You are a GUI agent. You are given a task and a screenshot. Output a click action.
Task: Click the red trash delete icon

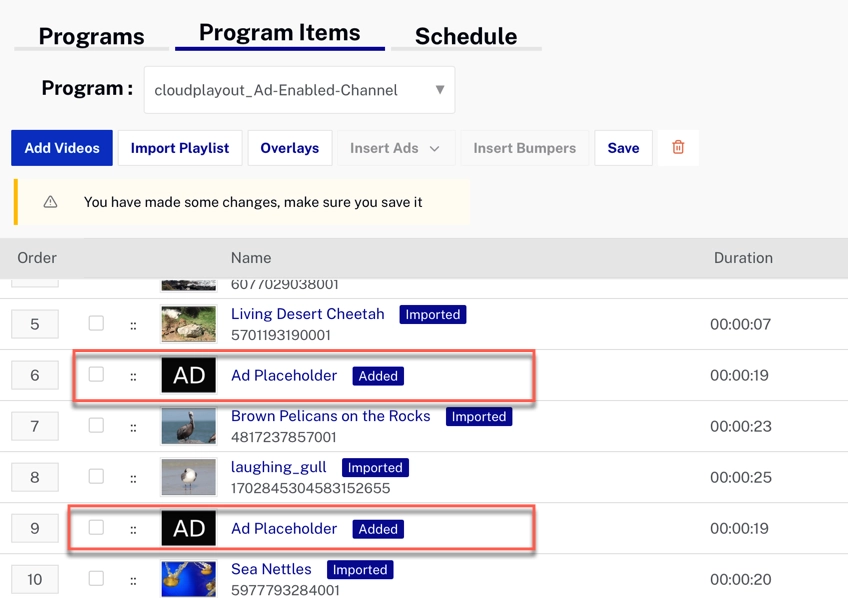pyautogui.click(x=678, y=148)
